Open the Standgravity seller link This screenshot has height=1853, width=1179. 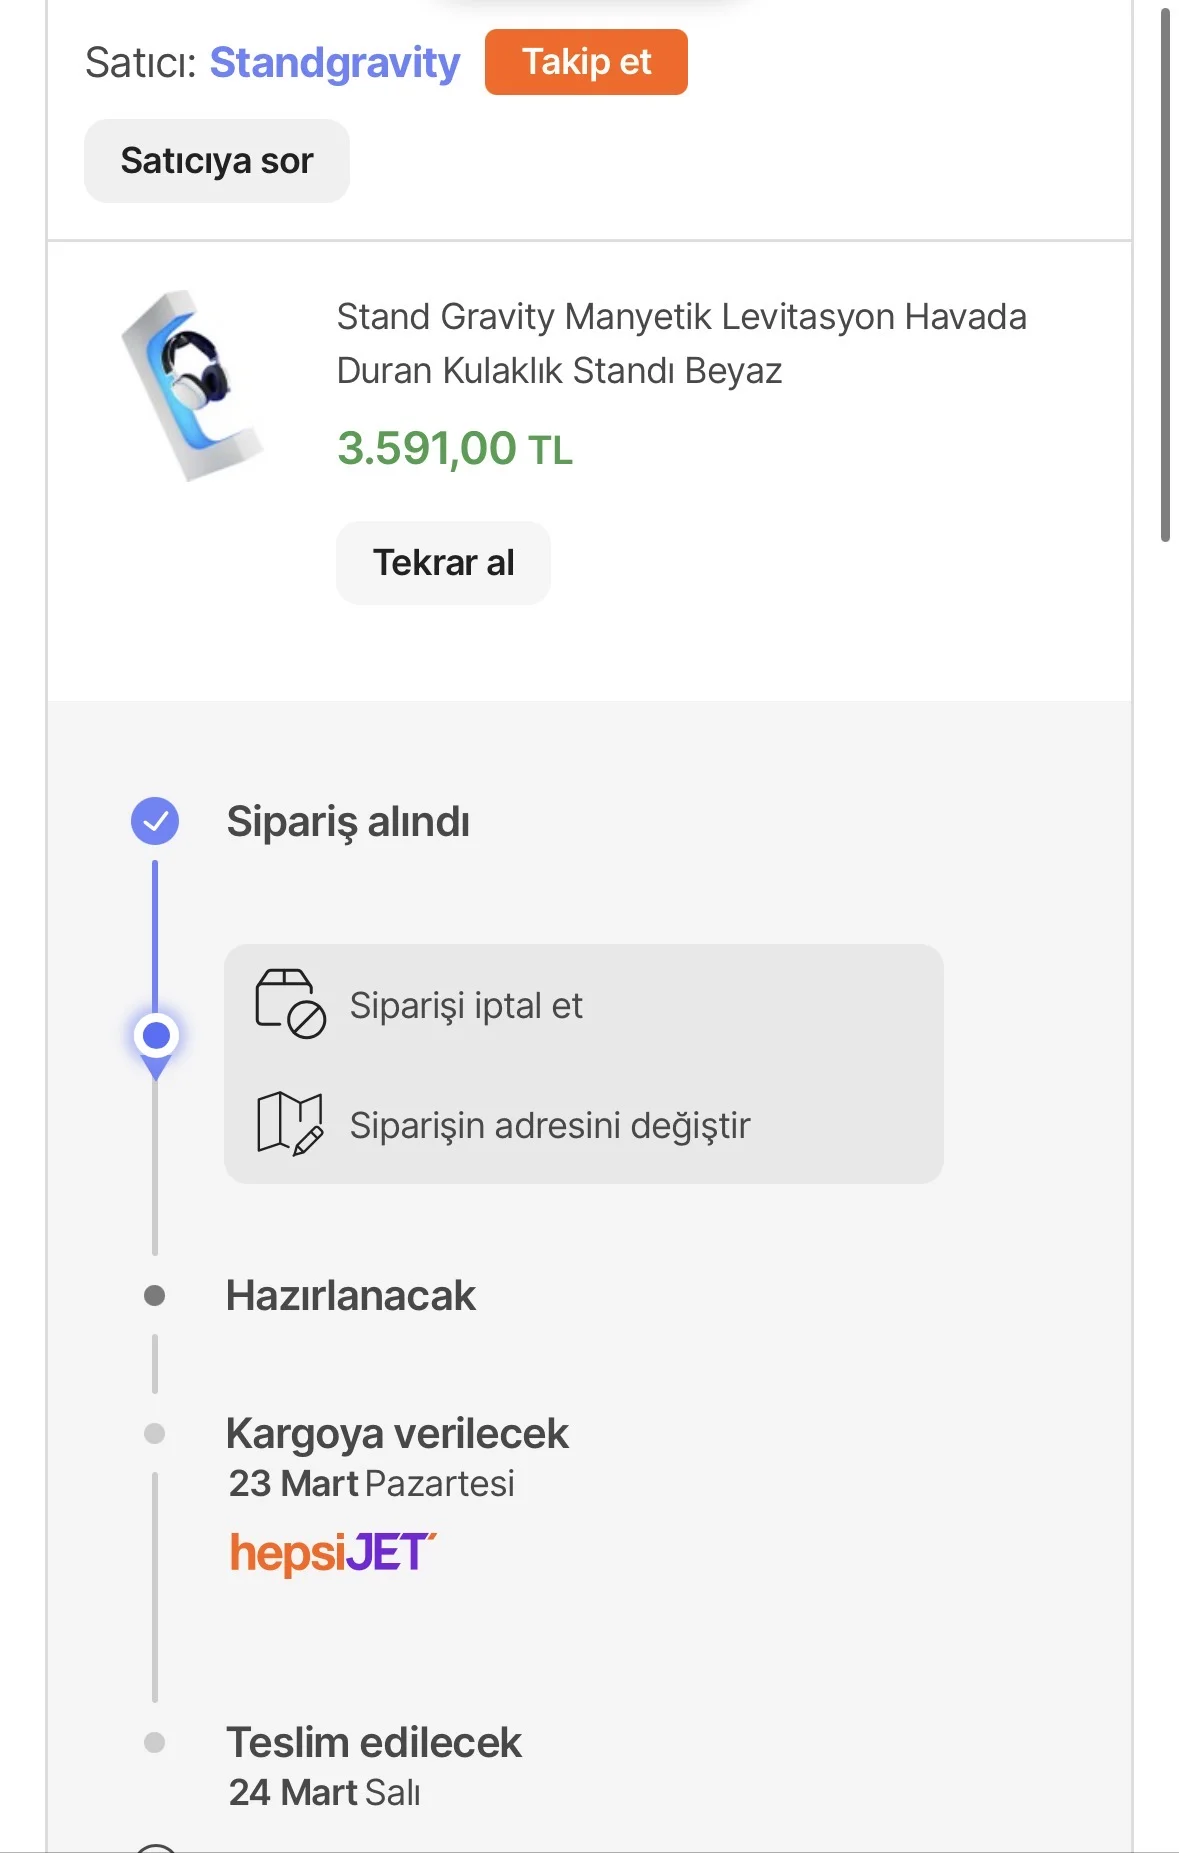tap(335, 63)
